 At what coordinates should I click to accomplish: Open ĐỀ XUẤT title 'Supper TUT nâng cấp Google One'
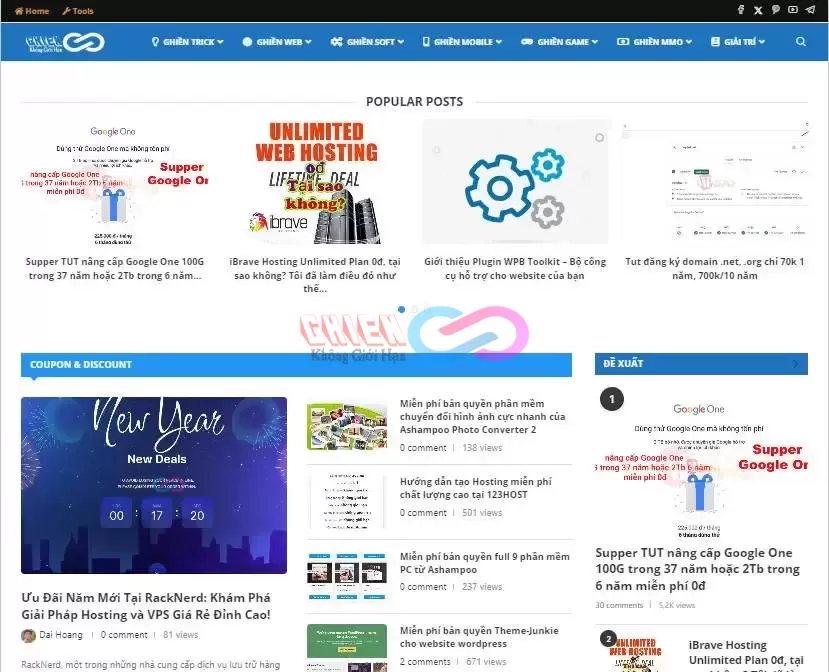tap(698, 569)
